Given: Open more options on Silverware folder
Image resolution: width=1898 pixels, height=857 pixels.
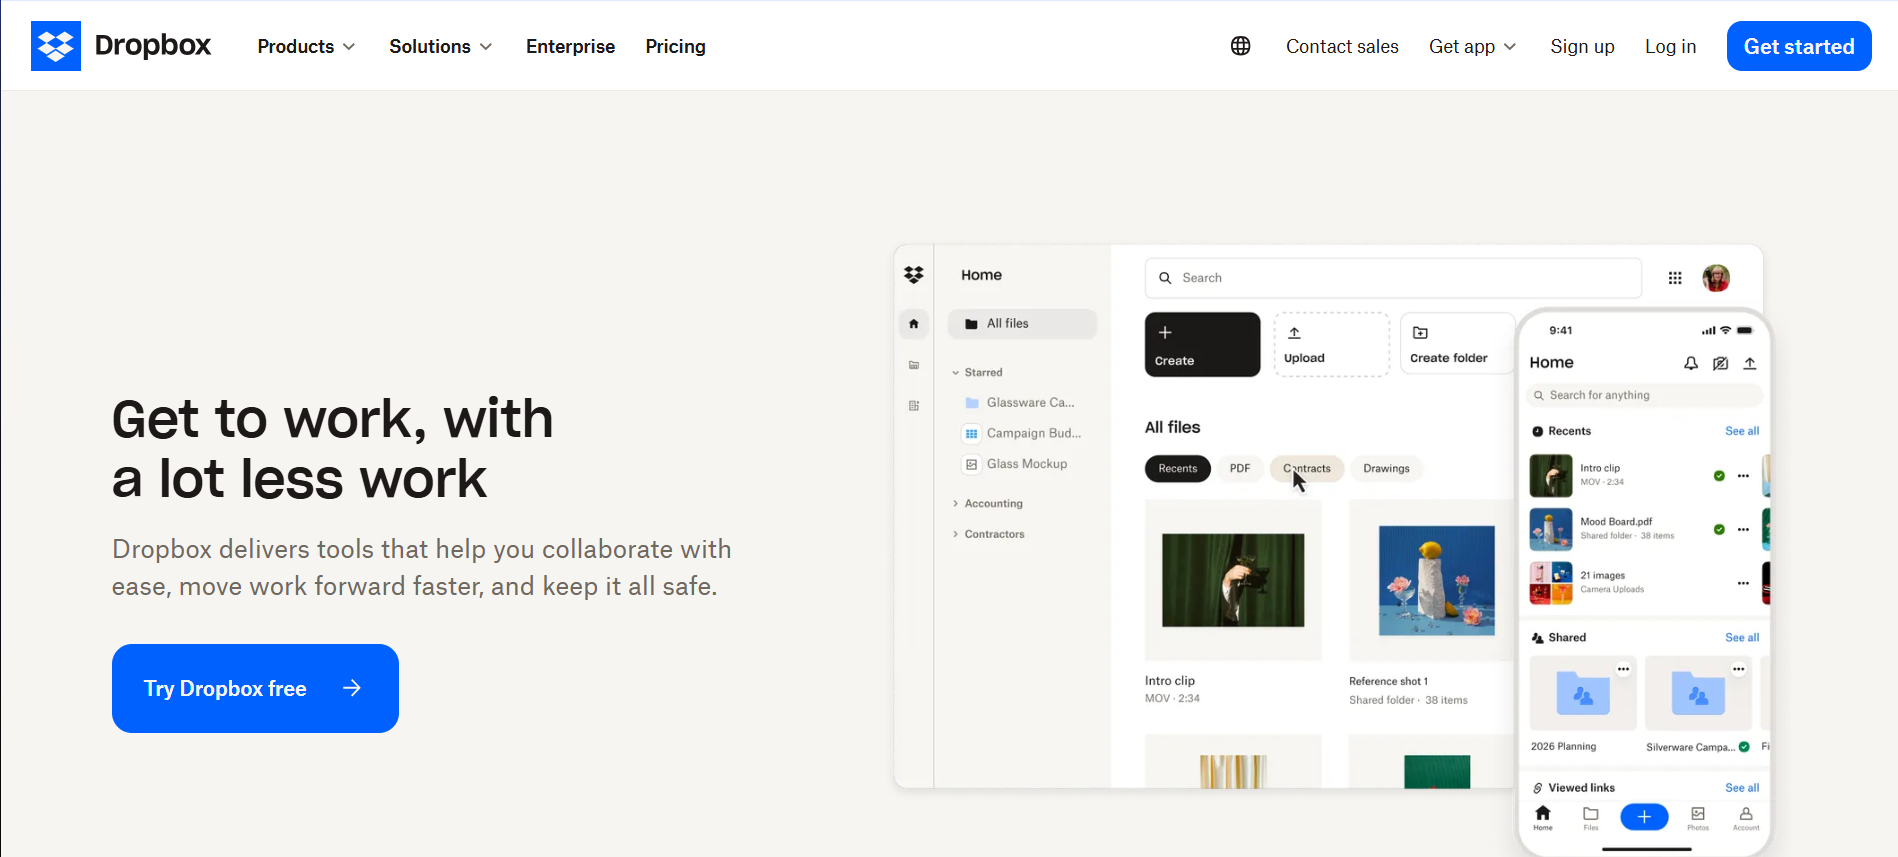Looking at the screenshot, I should pyautogui.click(x=1739, y=669).
